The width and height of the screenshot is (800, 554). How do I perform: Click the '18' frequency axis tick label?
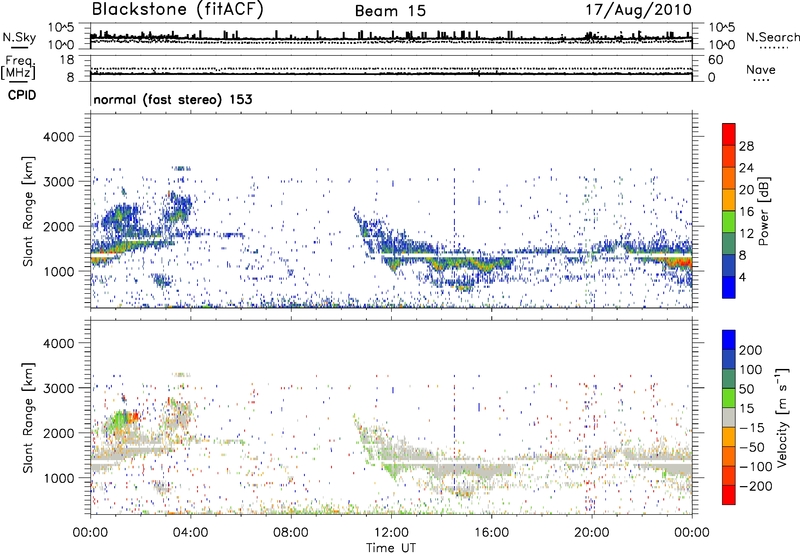(x=67, y=60)
